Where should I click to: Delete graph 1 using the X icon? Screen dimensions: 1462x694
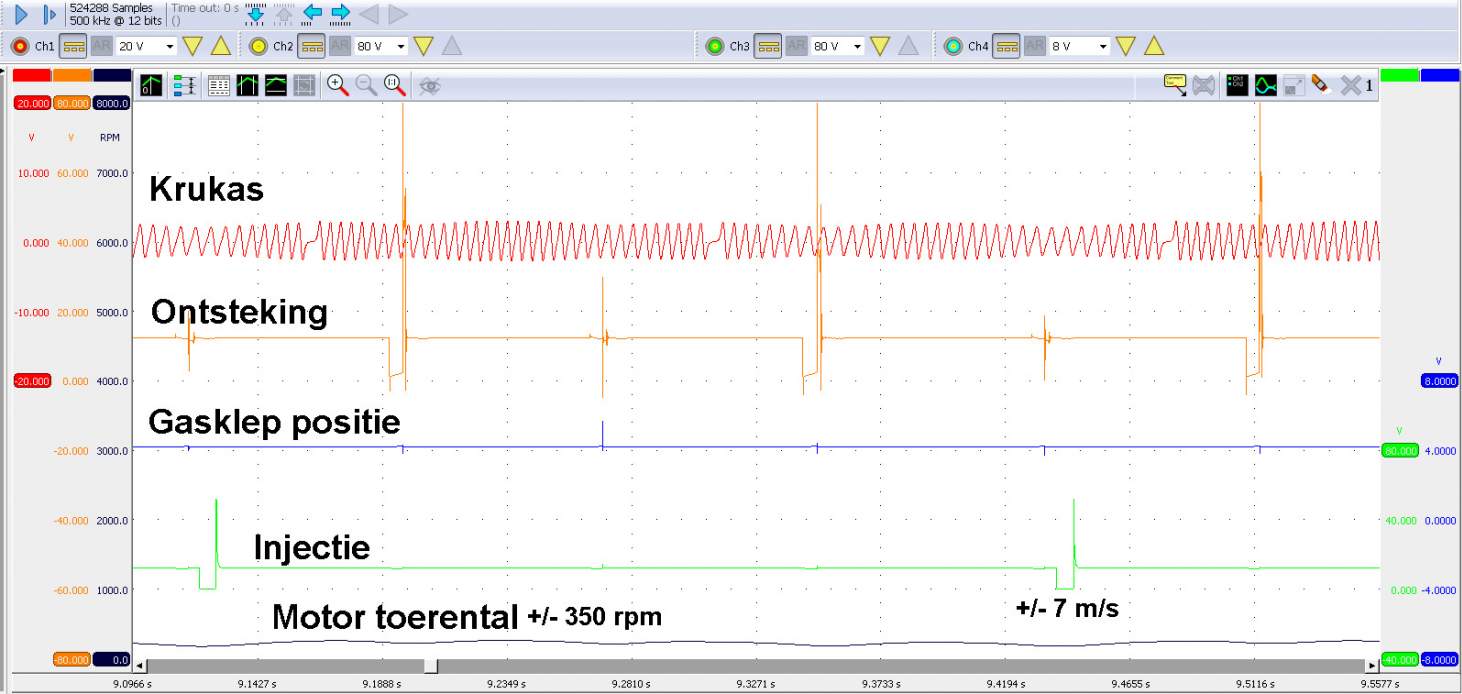(1352, 86)
